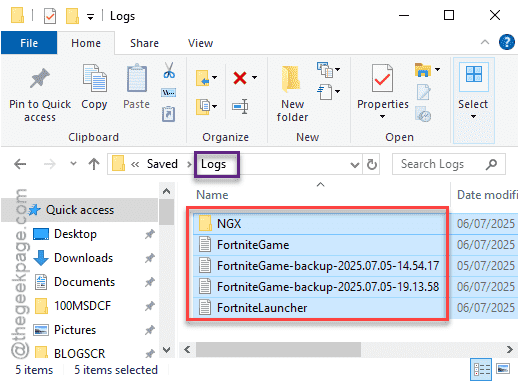Open the File menu tab
The height and width of the screenshot is (382, 519).
29,43
